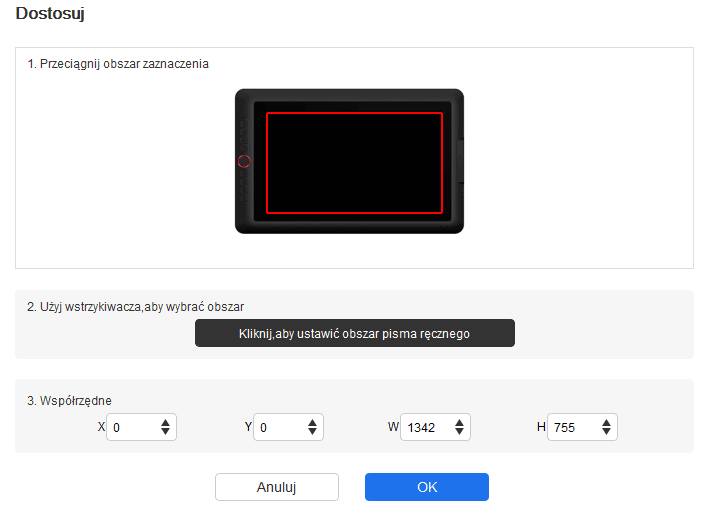Decrease the X coordinate with down arrow
This screenshot has width=712, height=510.
[x=166, y=433]
